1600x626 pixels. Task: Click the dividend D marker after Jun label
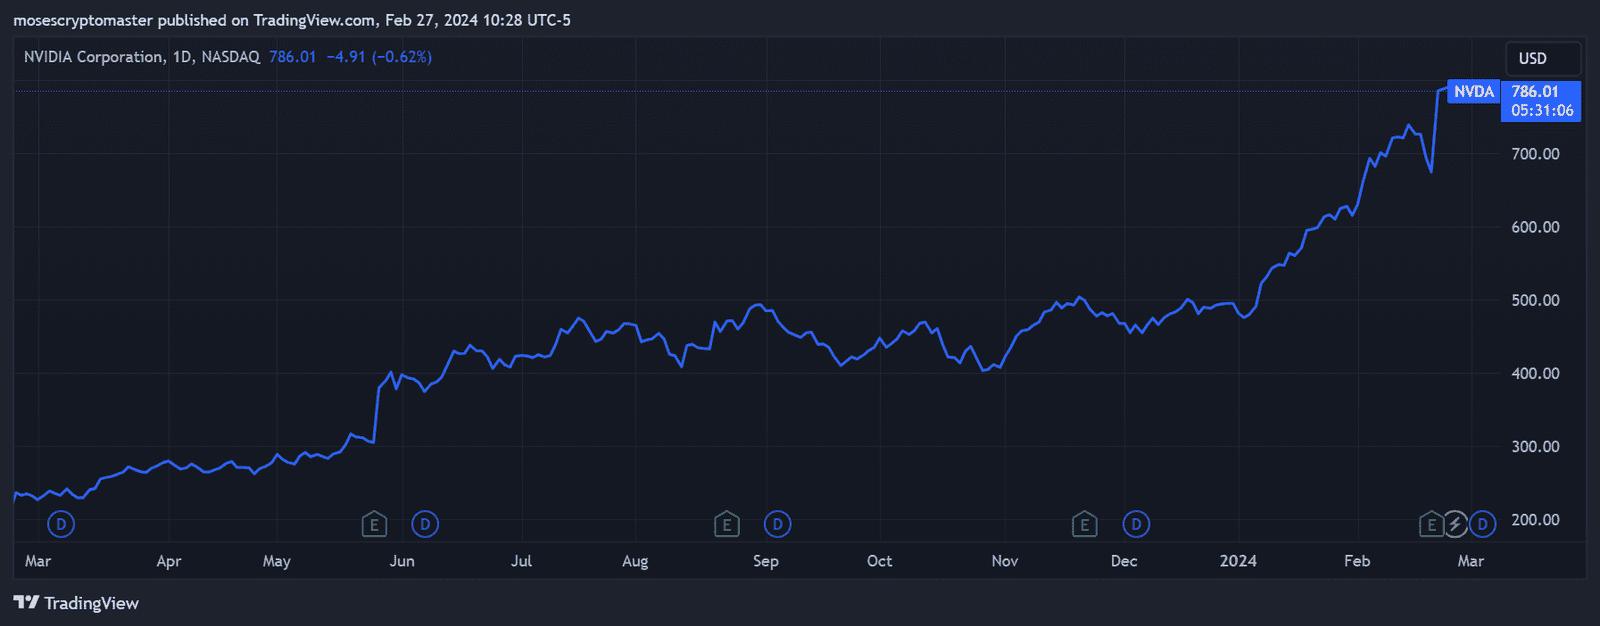pyautogui.click(x=425, y=524)
